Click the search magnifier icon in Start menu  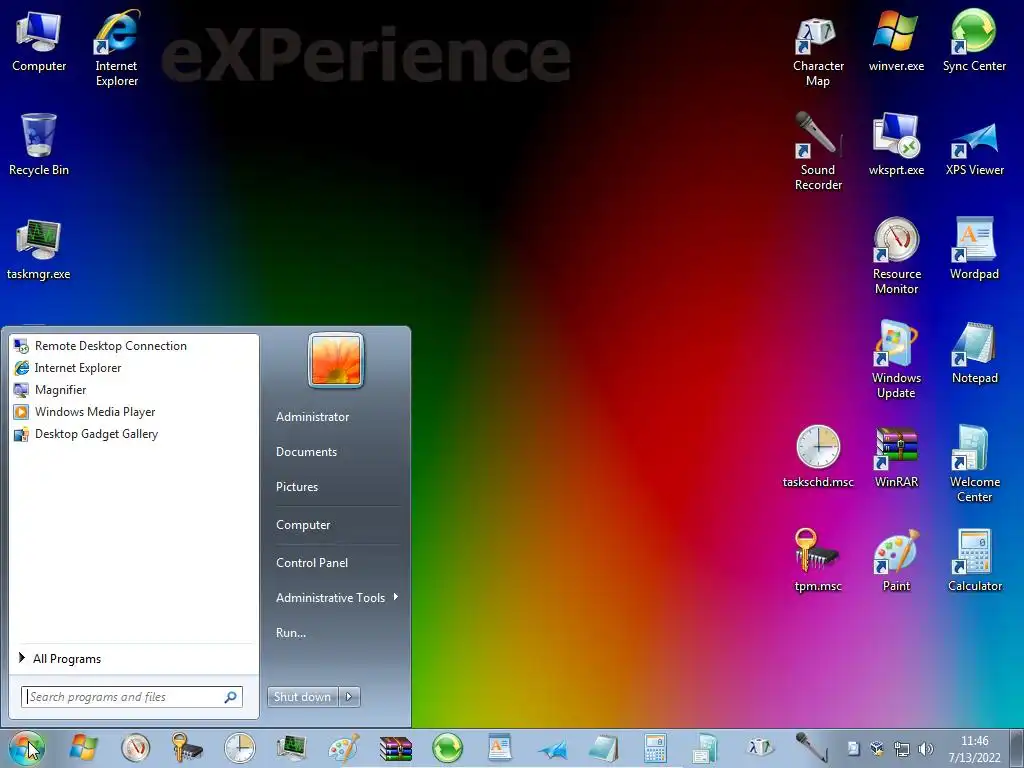pos(231,697)
